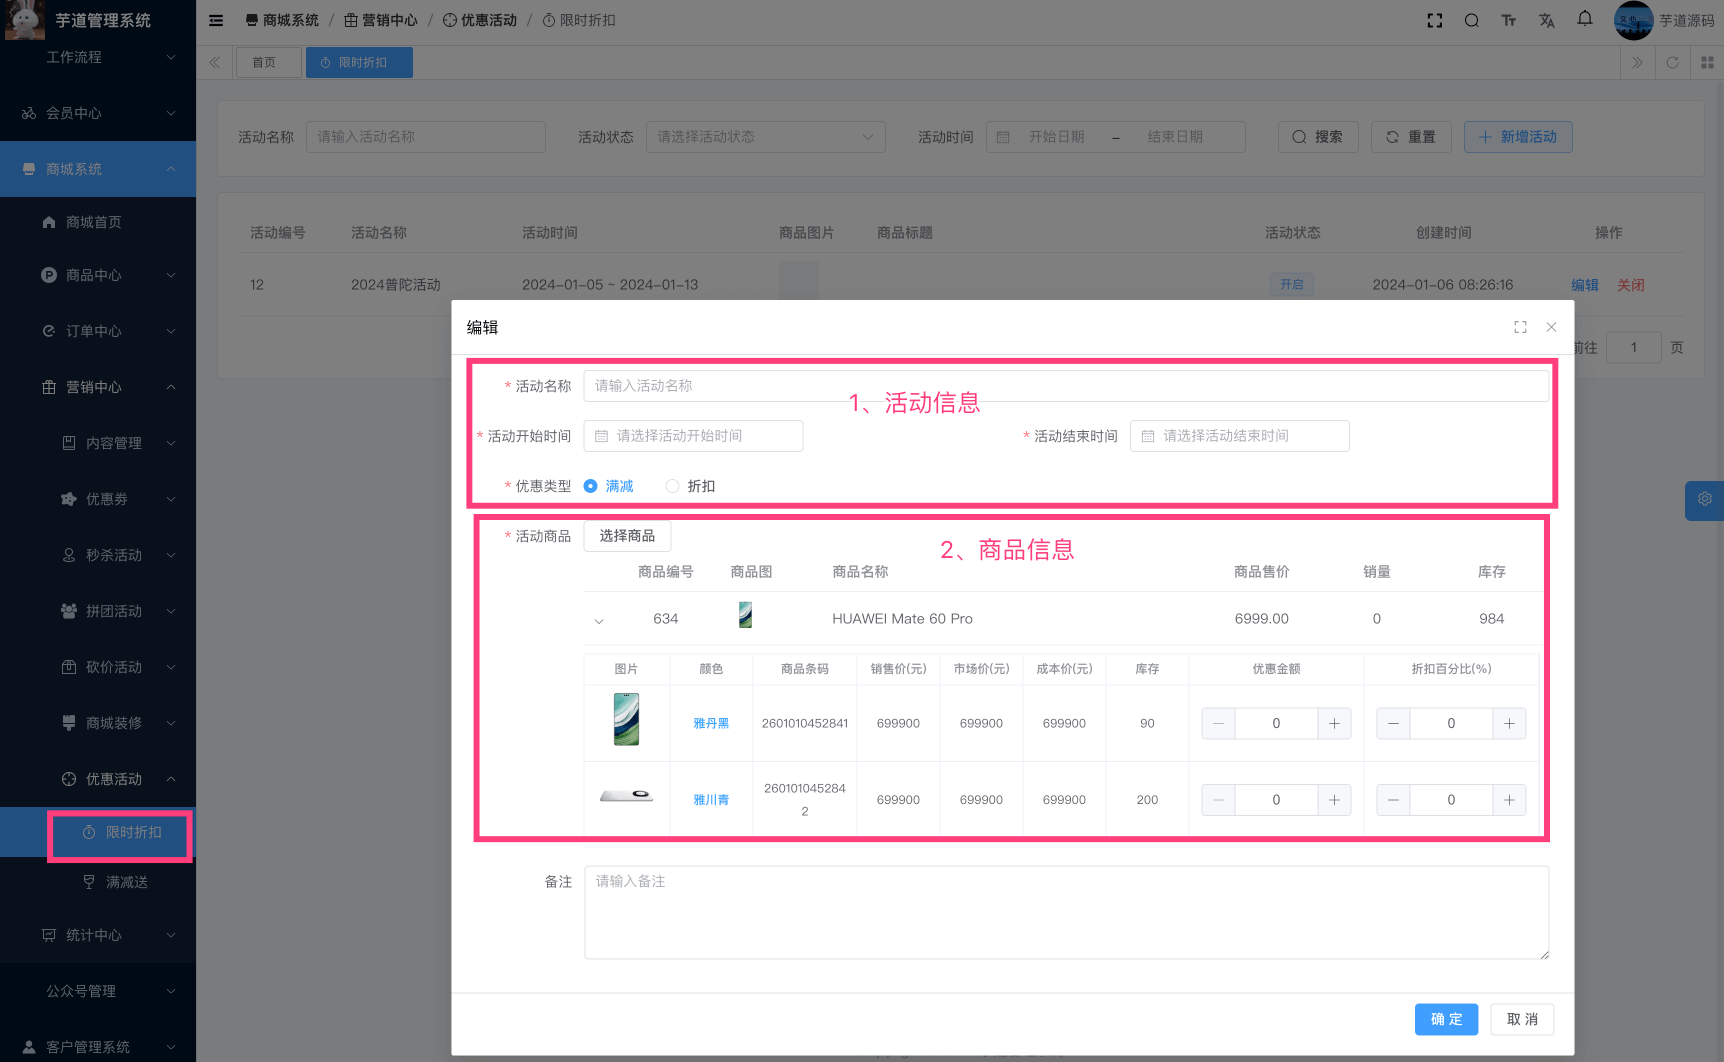This screenshot has height=1062, width=1724.
Task: Open 满减送 in the sidebar
Action: click(126, 882)
